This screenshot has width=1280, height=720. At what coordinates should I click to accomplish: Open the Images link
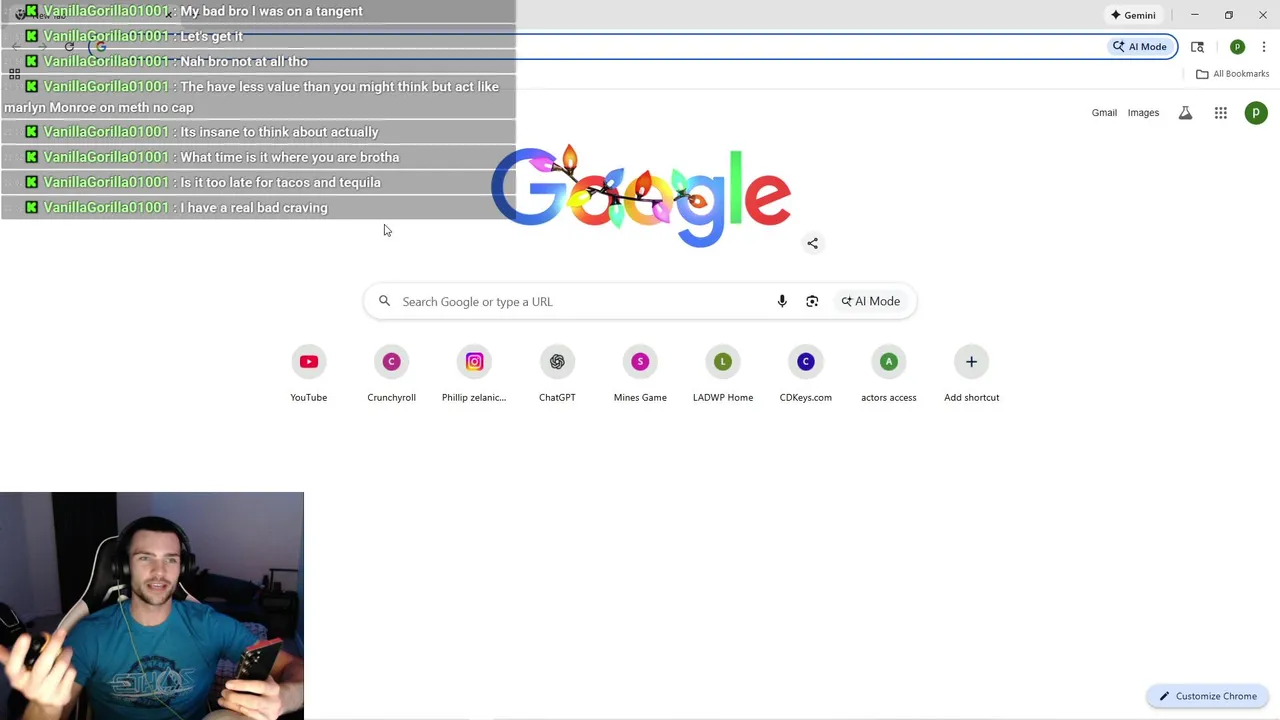coord(1143,113)
